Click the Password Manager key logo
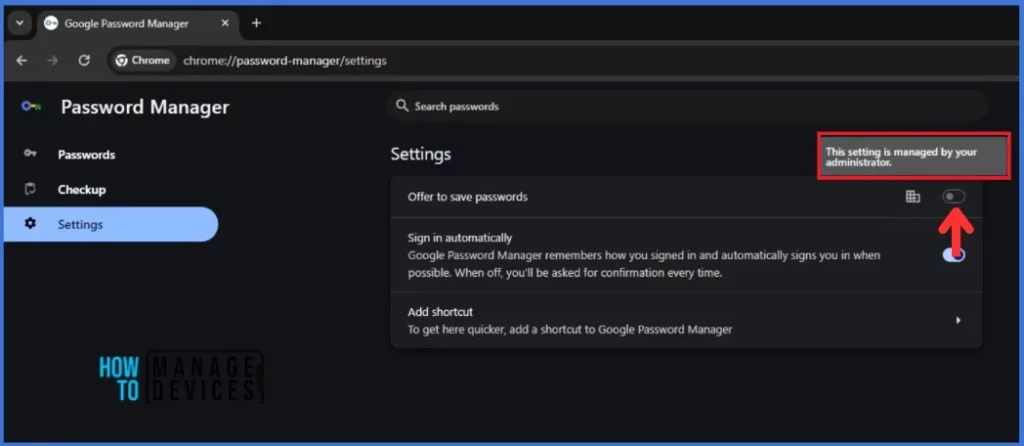1024x446 pixels. [x=31, y=106]
